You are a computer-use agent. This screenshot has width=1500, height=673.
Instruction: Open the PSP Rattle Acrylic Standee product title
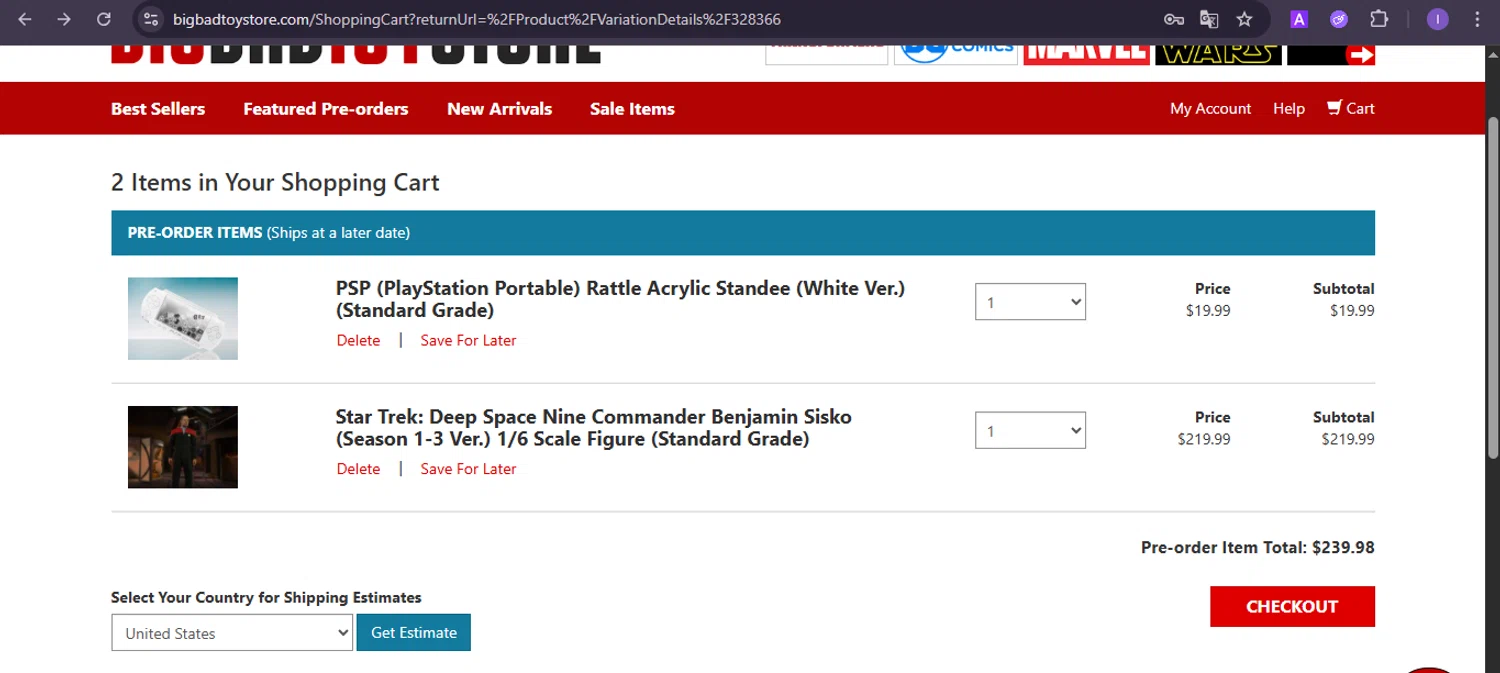(x=620, y=299)
